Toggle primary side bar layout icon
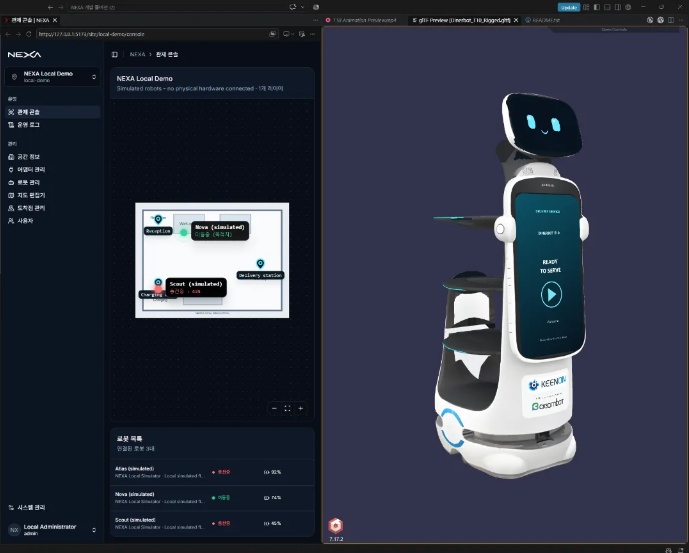689x553 pixels. [597, 7]
